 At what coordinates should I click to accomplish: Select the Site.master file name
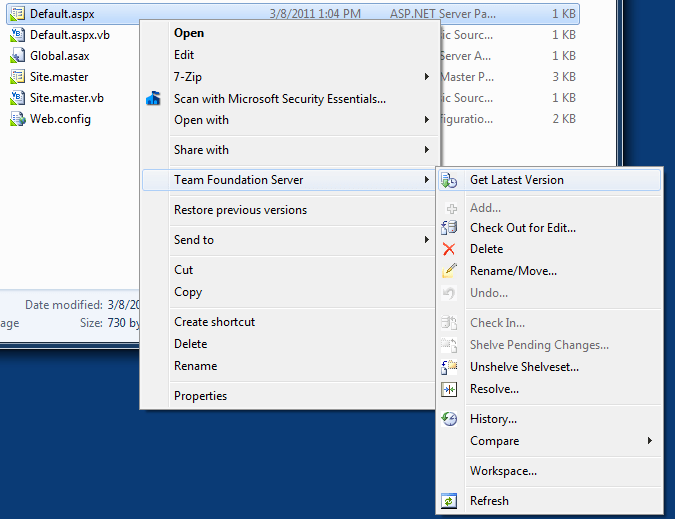coord(59,77)
